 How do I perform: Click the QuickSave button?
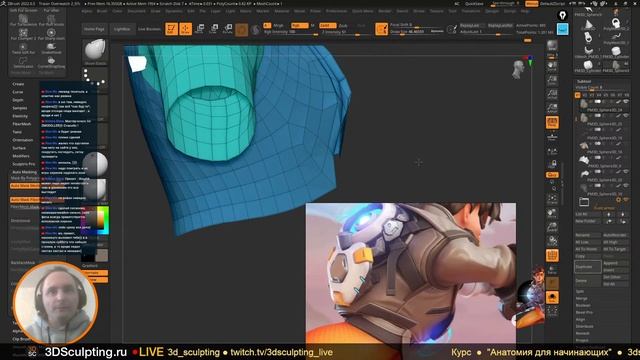(x=474, y=3)
